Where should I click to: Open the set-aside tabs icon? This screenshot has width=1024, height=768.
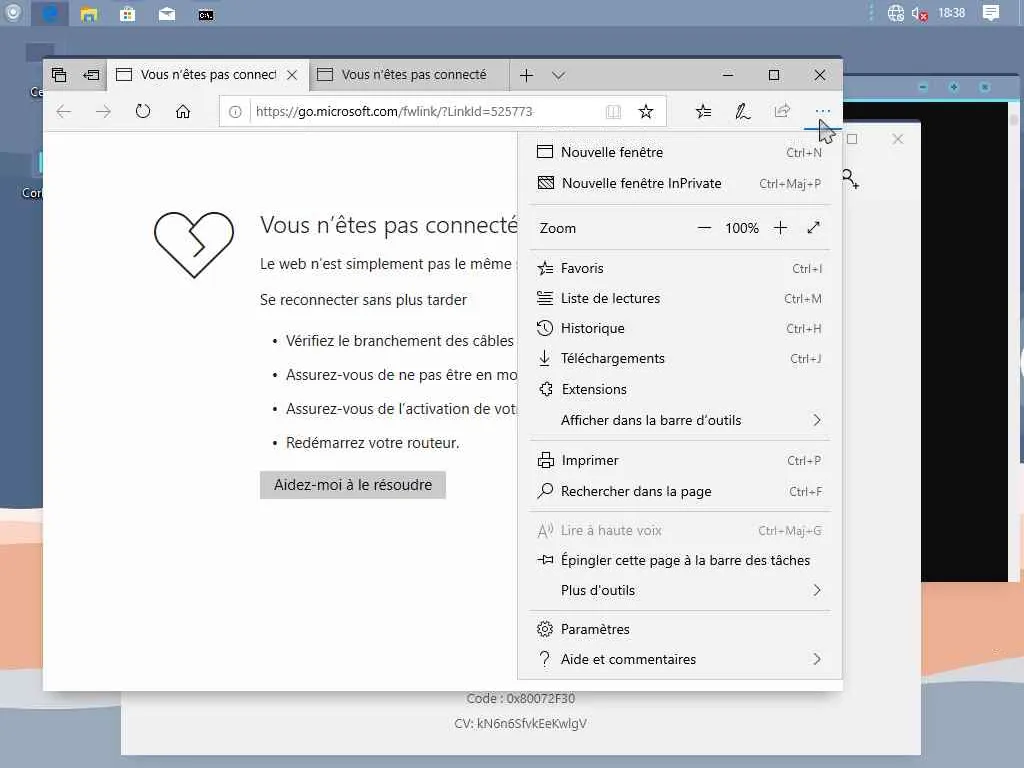59,75
